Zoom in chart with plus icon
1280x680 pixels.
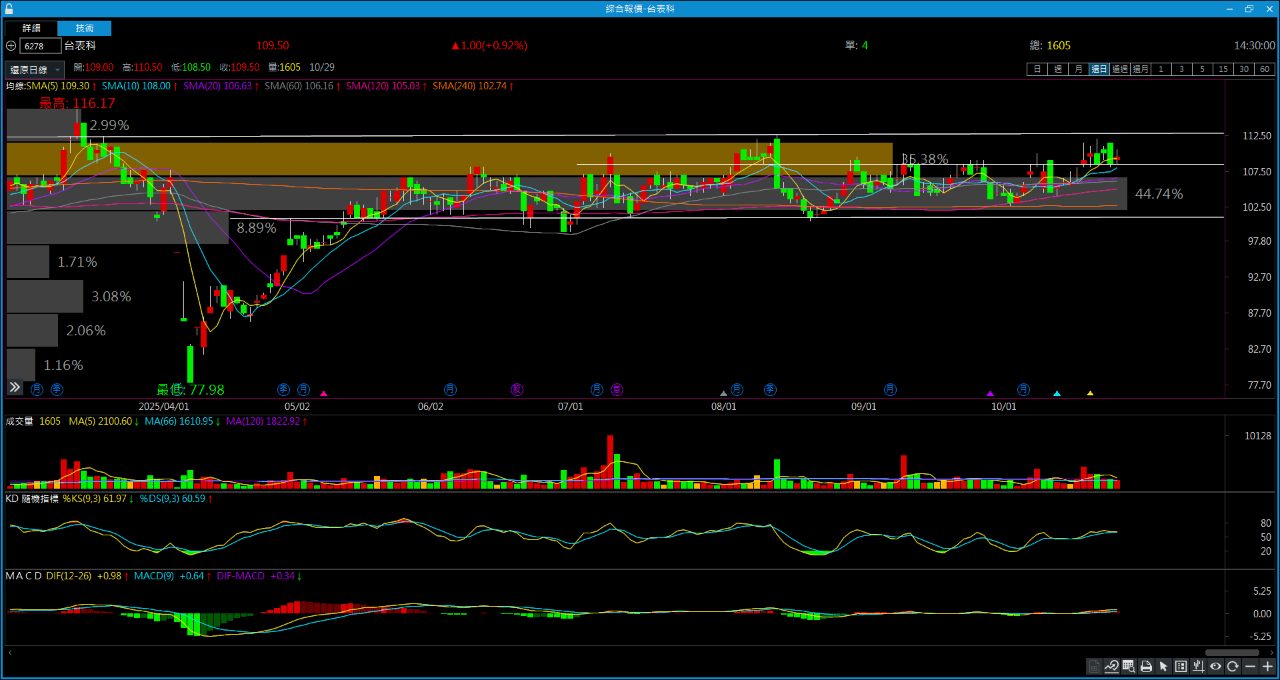[x=1268, y=667]
